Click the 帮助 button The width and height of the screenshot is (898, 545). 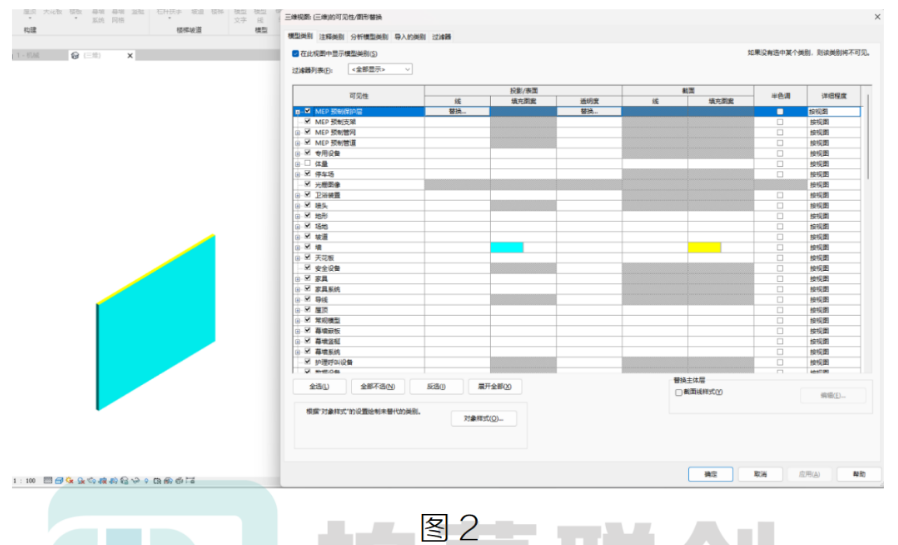tap(858, 474)
